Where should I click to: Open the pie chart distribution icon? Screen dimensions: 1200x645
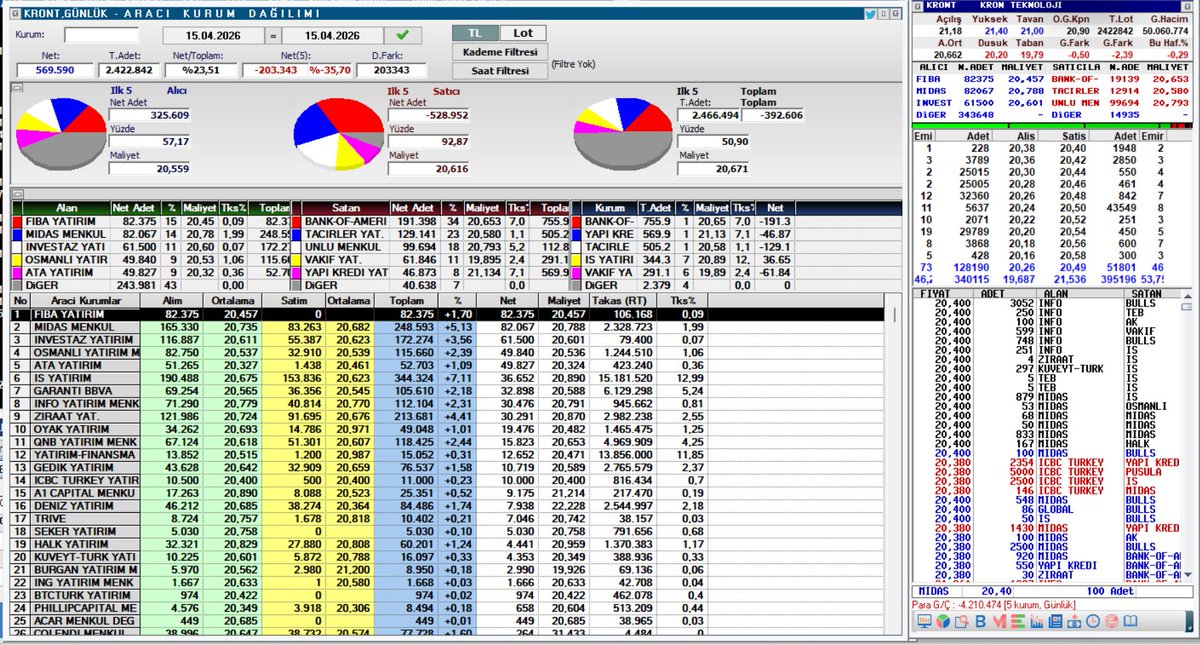click(943, 622)
